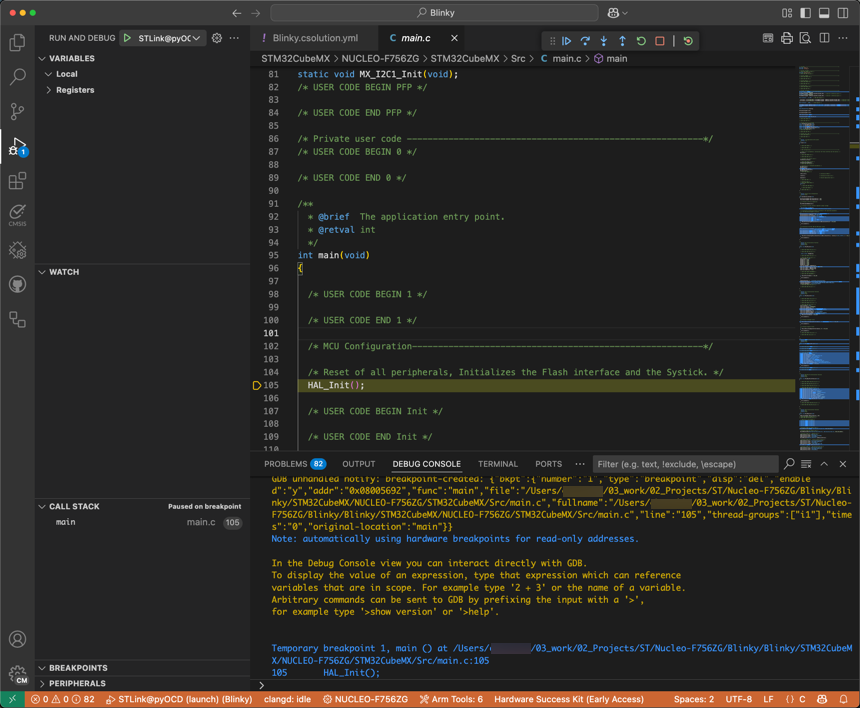Open the GitHub view in the activity bar

pyautogui.click(x=18, y=285)
